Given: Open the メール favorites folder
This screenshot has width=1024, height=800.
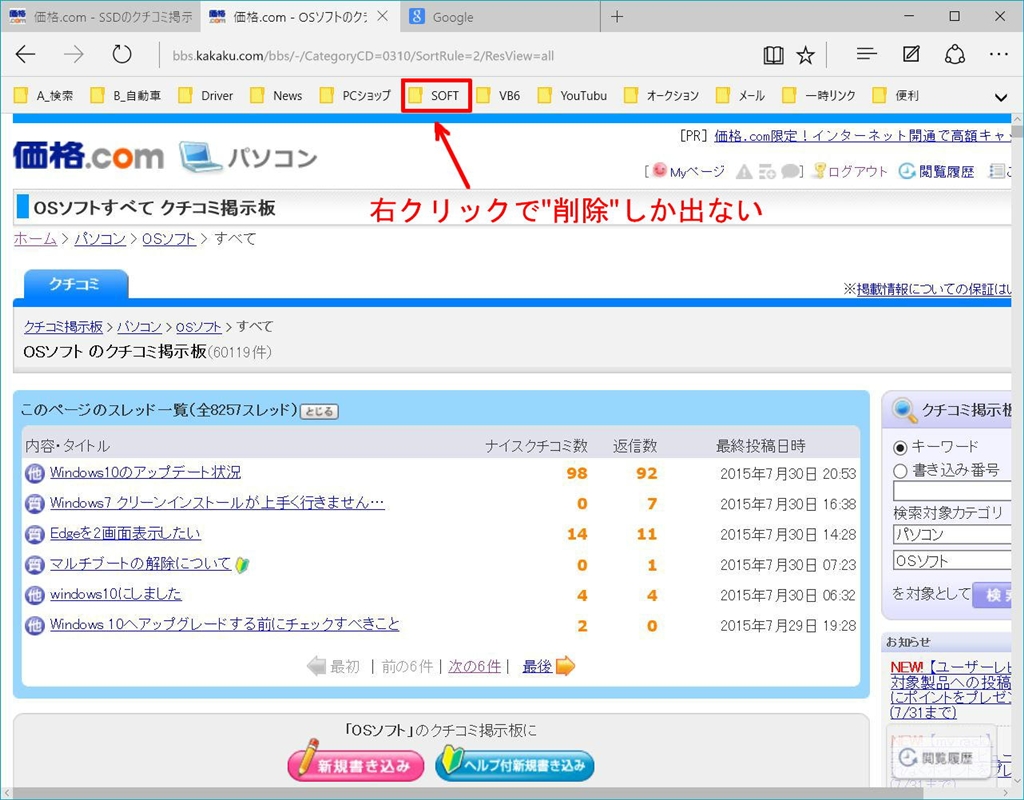Looking at the screenshot, I should (x=741, y=96).
